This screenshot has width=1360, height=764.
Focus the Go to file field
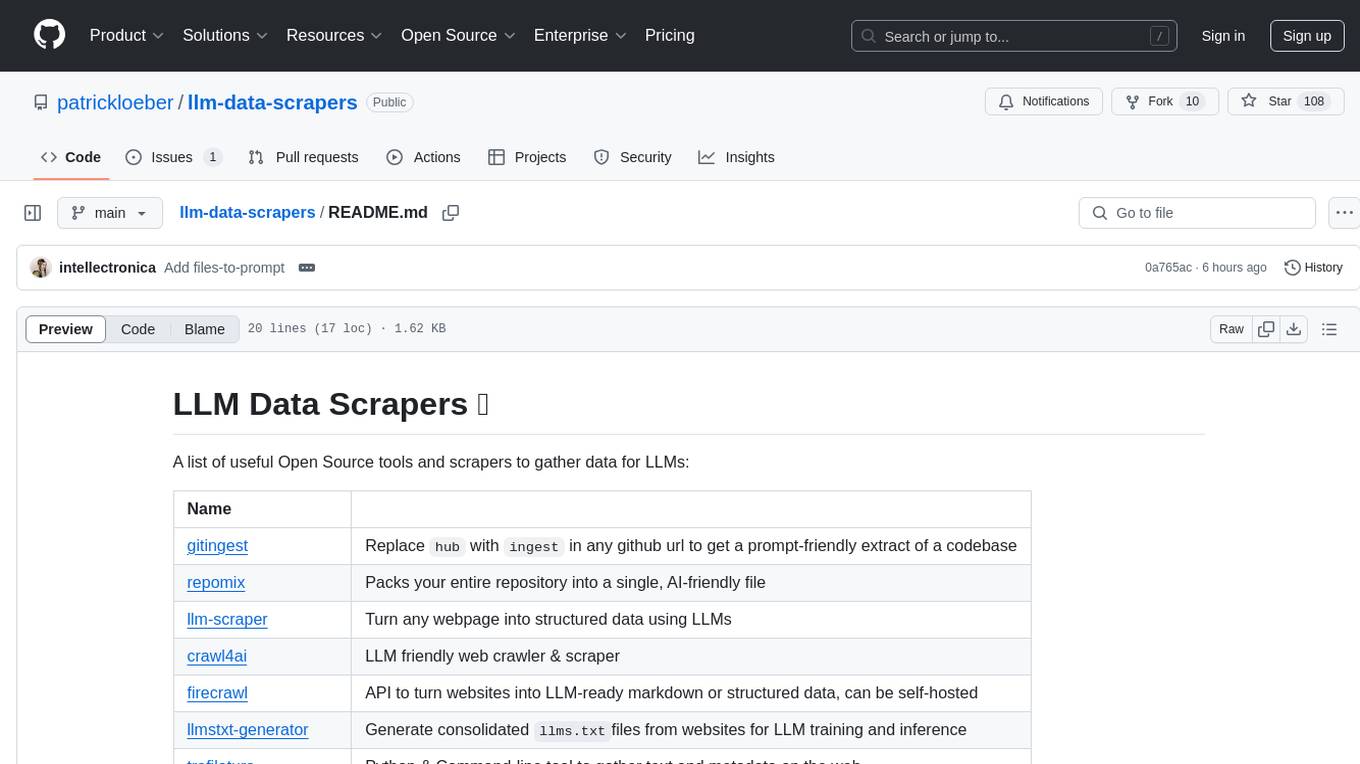(x=1197, y=213)
